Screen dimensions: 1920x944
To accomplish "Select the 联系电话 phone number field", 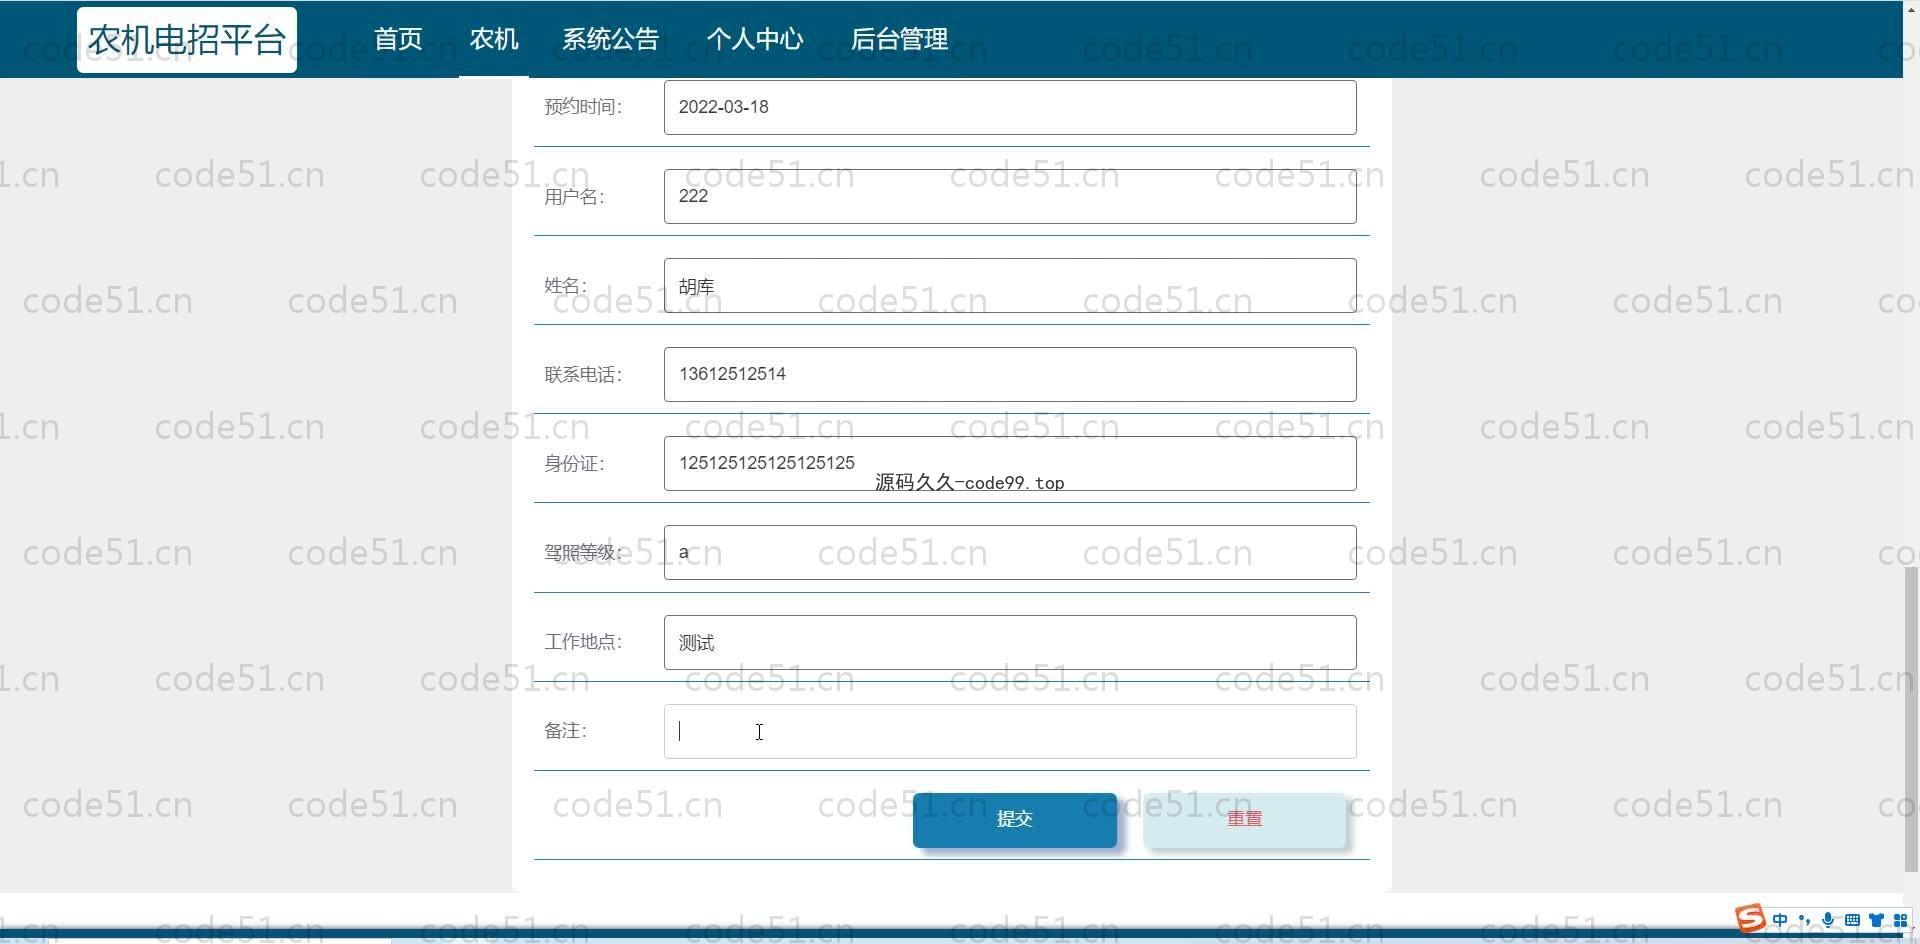I will click(x=1010, y=374).
